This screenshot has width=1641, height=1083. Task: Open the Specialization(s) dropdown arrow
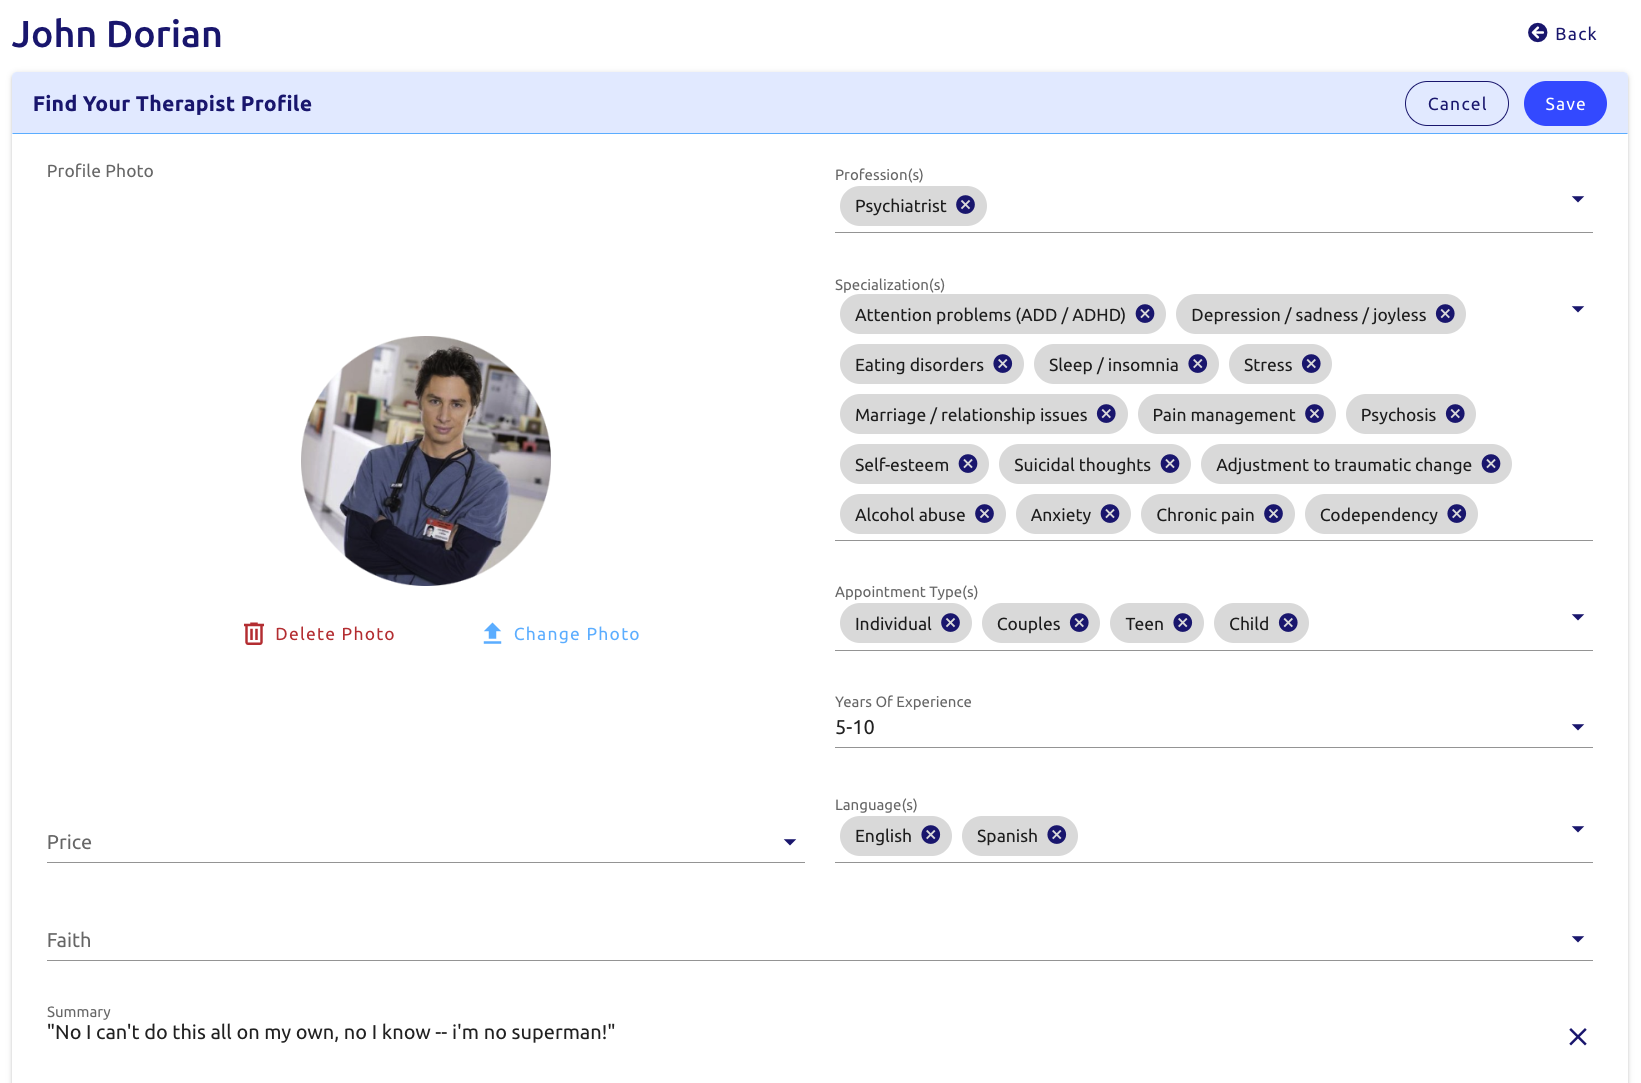point(1578,309)
